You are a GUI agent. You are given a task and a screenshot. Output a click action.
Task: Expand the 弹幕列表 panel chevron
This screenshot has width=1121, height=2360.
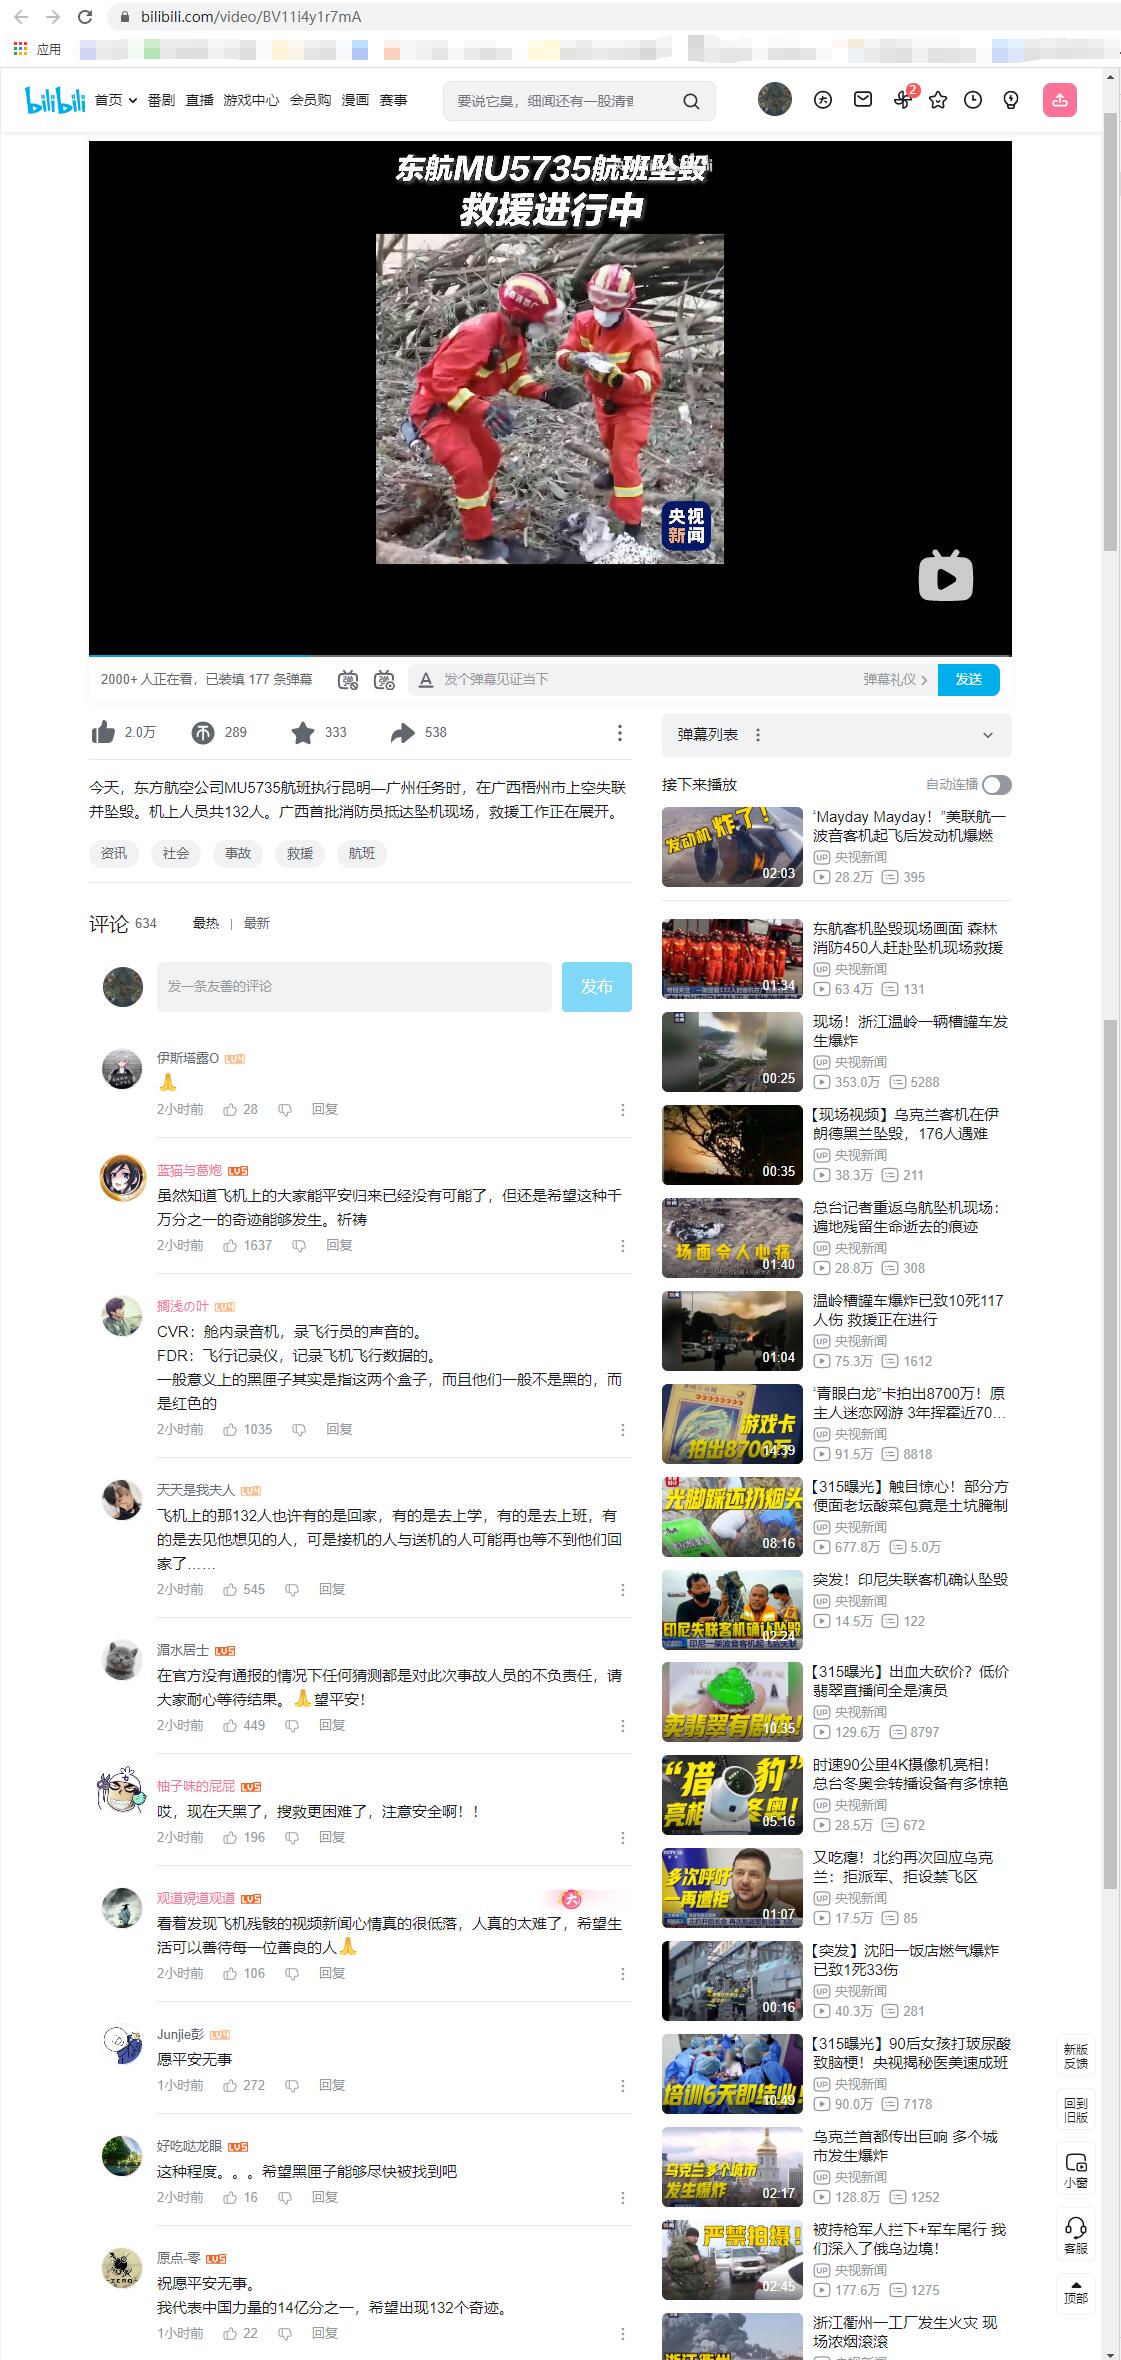(988, 735)
